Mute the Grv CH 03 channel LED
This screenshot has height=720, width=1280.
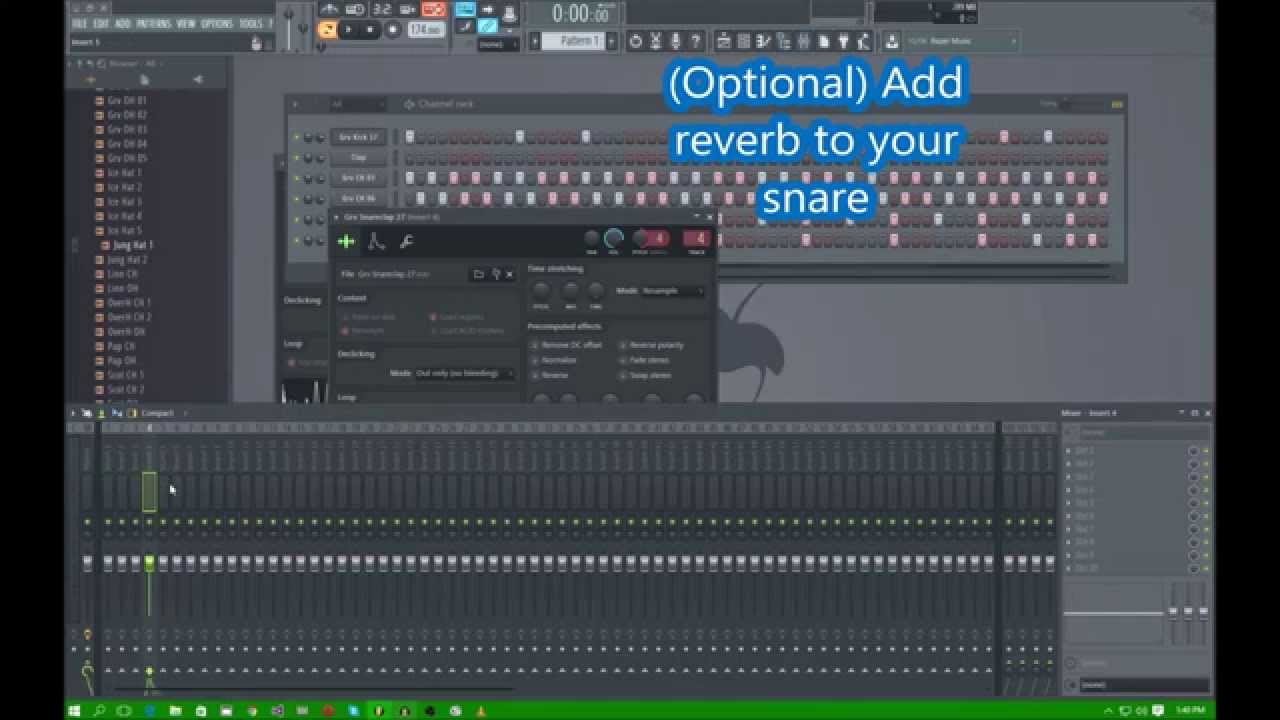point(296,178)
